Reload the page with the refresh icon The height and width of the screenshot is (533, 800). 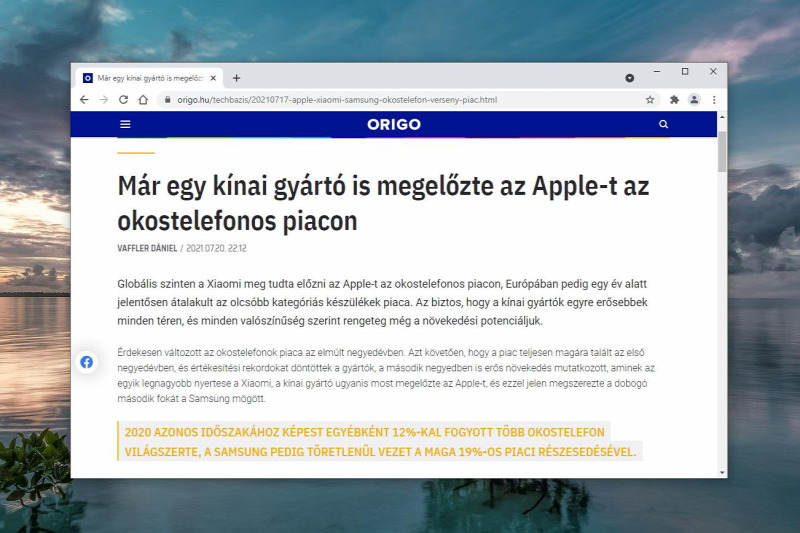tap(123, 100)
